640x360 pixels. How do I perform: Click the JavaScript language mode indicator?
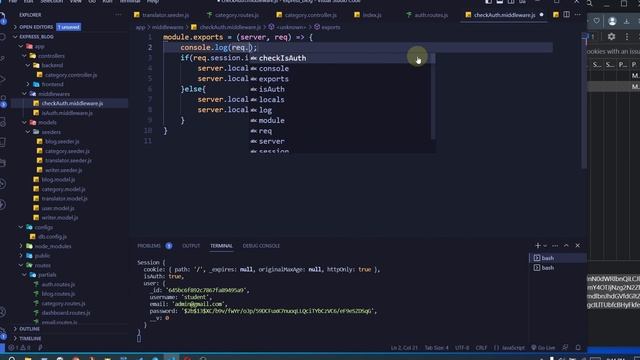pyautogui.click(x=513, y=348)
